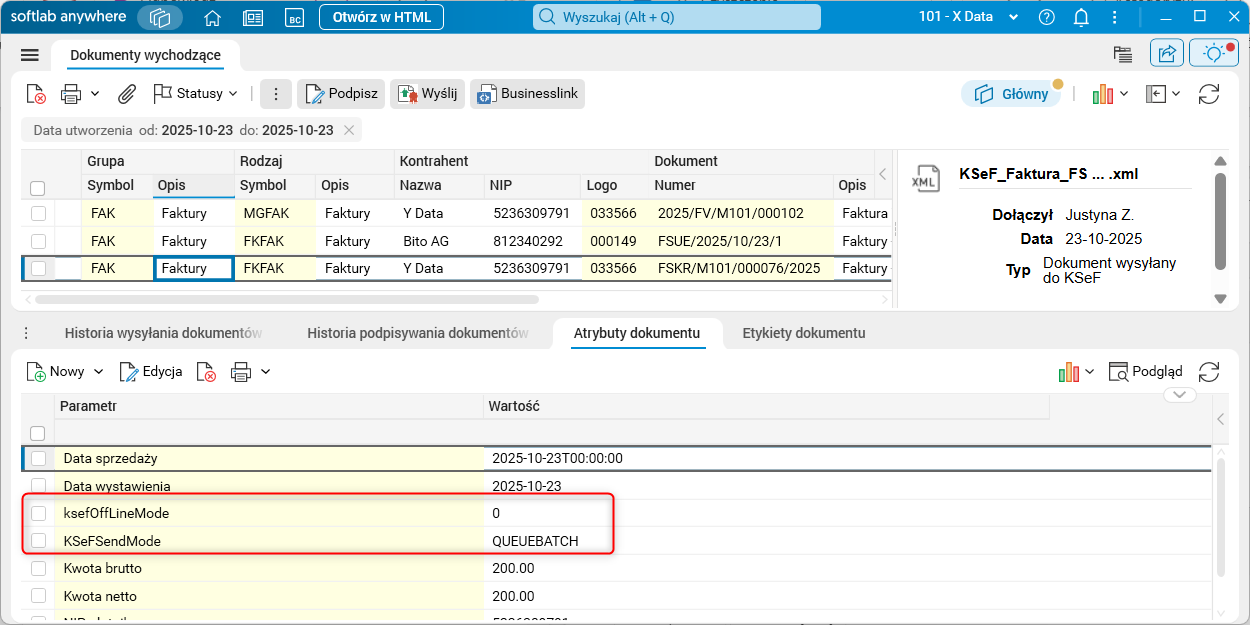Check the row for Bito AG
Viewport: 1250px width, 625px height.
pyautogui.click(x=37, y=241)
